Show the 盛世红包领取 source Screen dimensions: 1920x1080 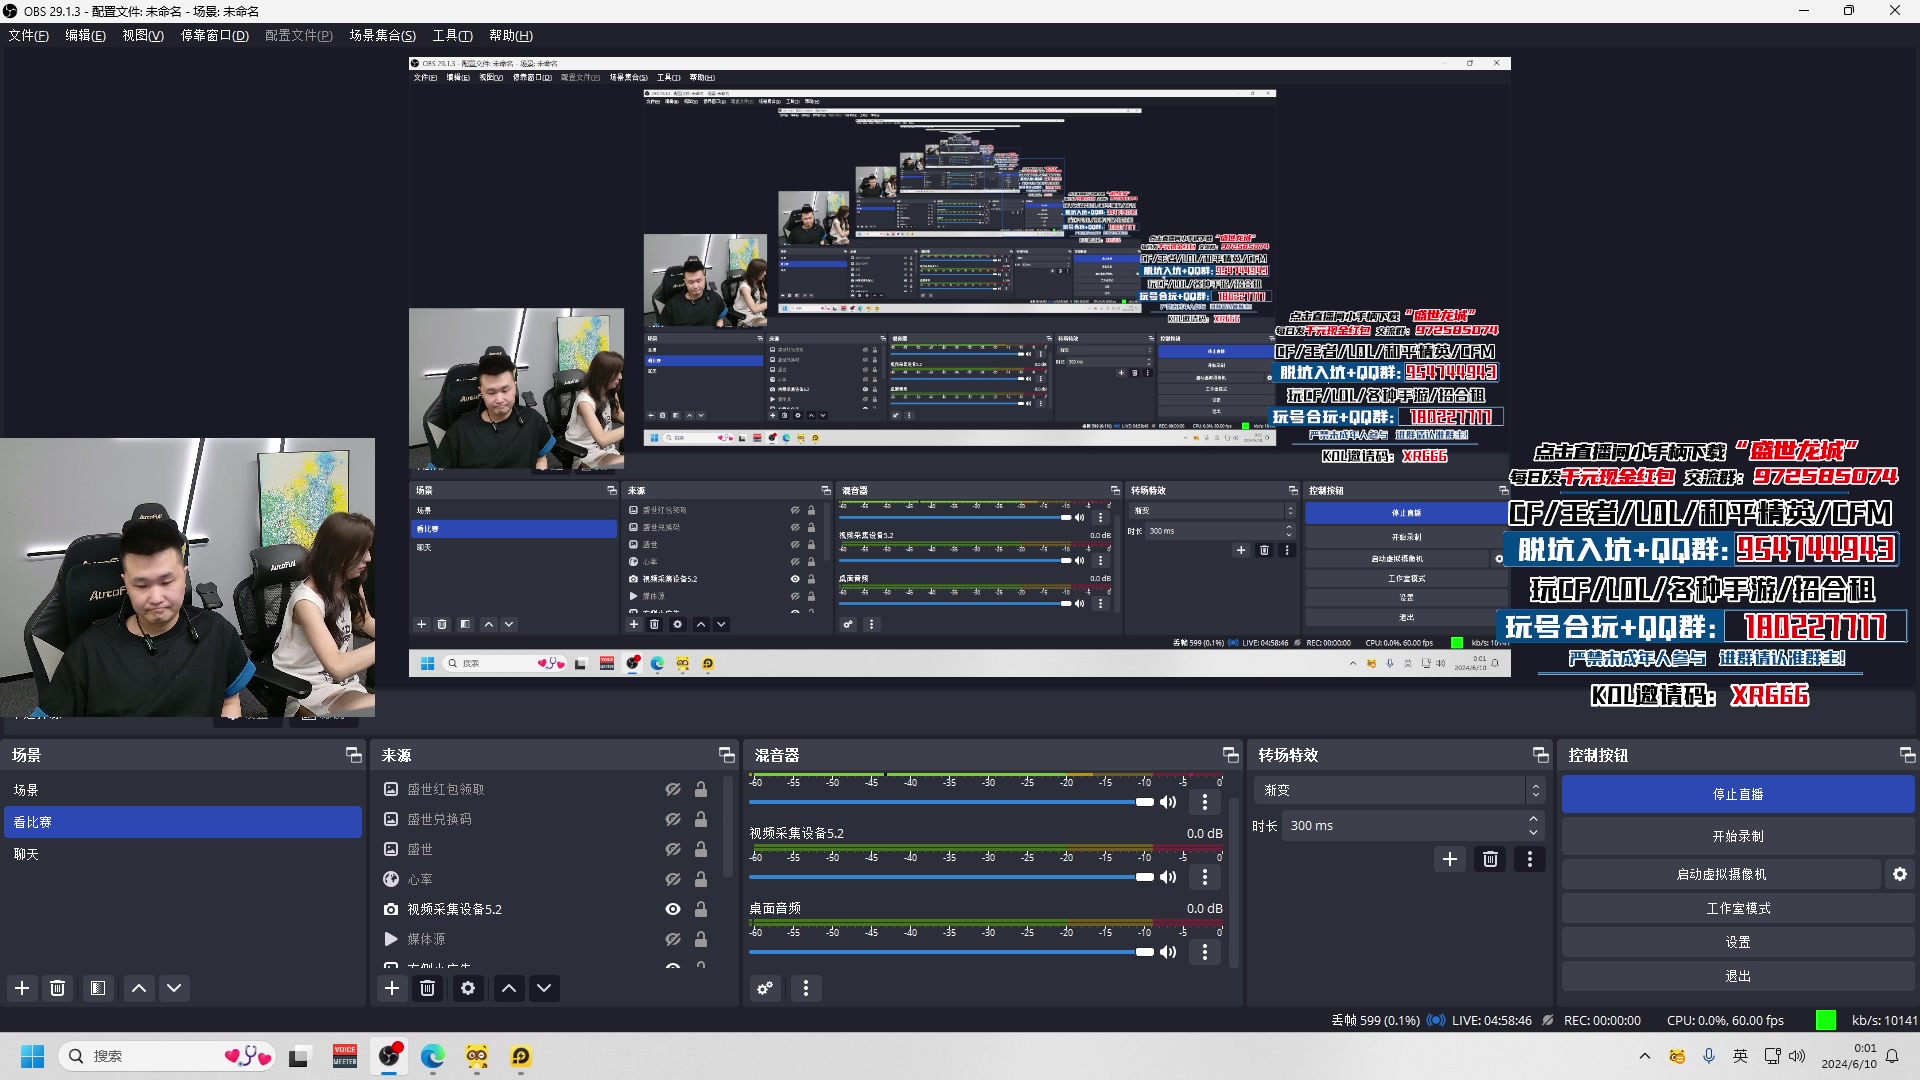tap(673, 789)
